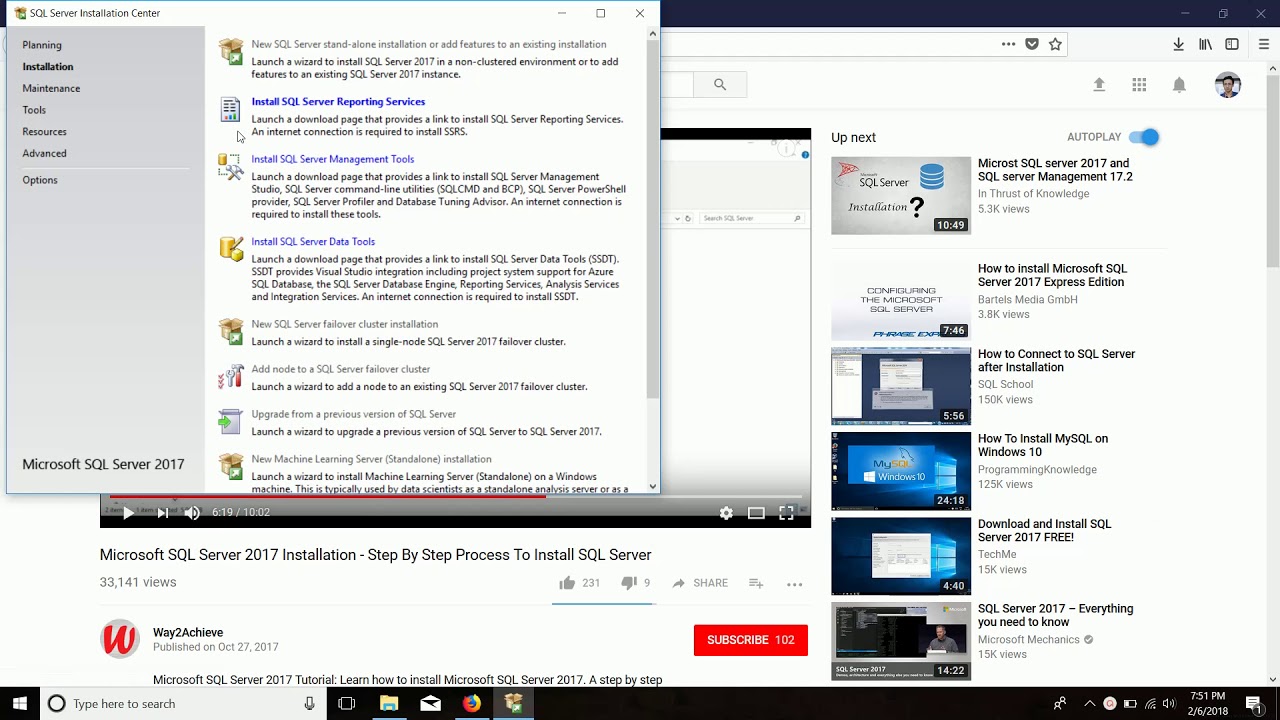Open the page actions three-dot menu
The image size is (1280, 720).
[x=1008, y=44]
